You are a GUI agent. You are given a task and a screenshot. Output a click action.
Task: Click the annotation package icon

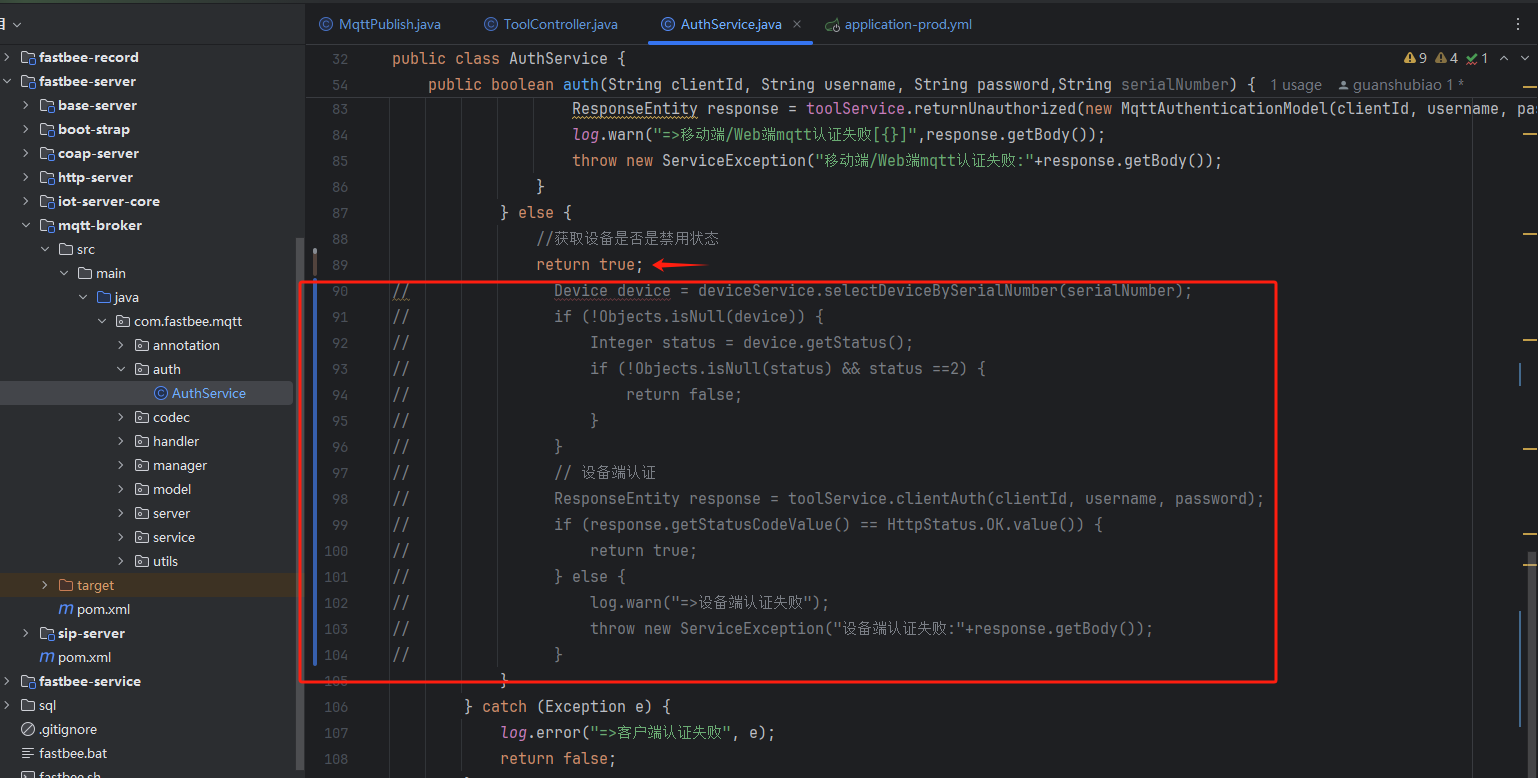coord(141,345)
